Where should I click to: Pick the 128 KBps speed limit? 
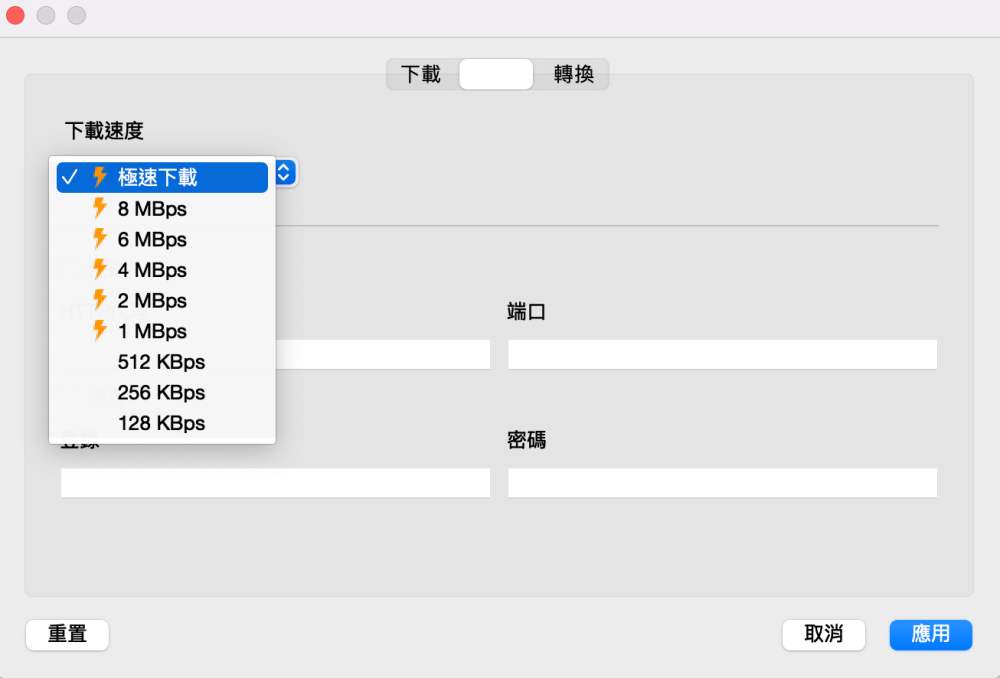pos(161,423)
